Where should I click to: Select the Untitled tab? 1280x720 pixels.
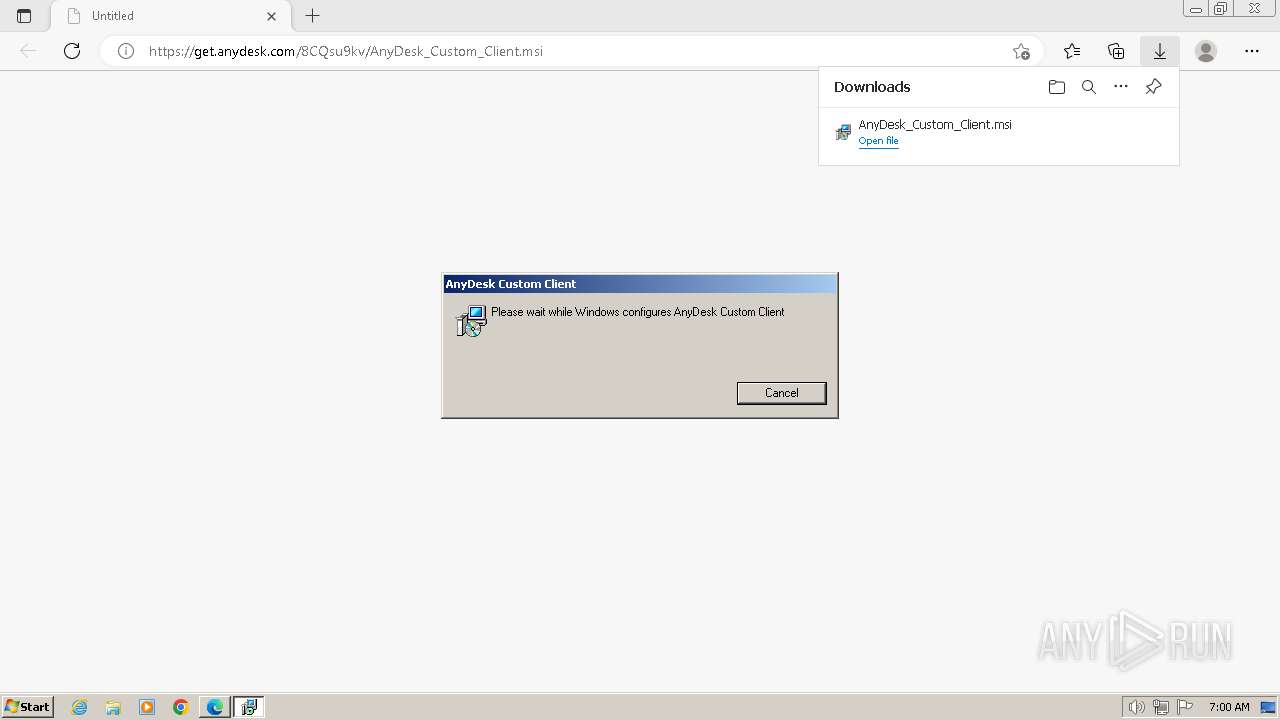pyautogui.click(x=170, y=16)
